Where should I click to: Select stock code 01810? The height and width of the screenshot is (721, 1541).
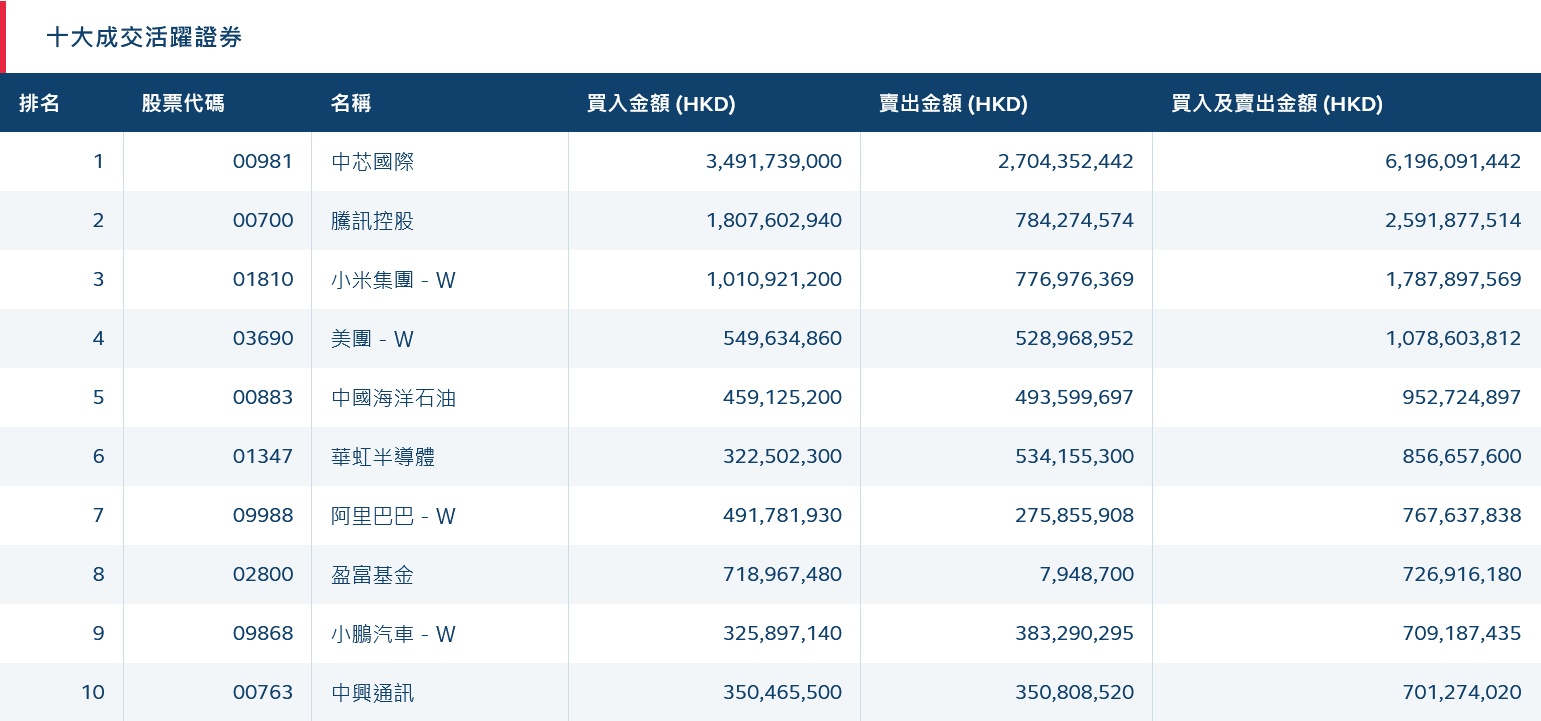click(263, 279)
